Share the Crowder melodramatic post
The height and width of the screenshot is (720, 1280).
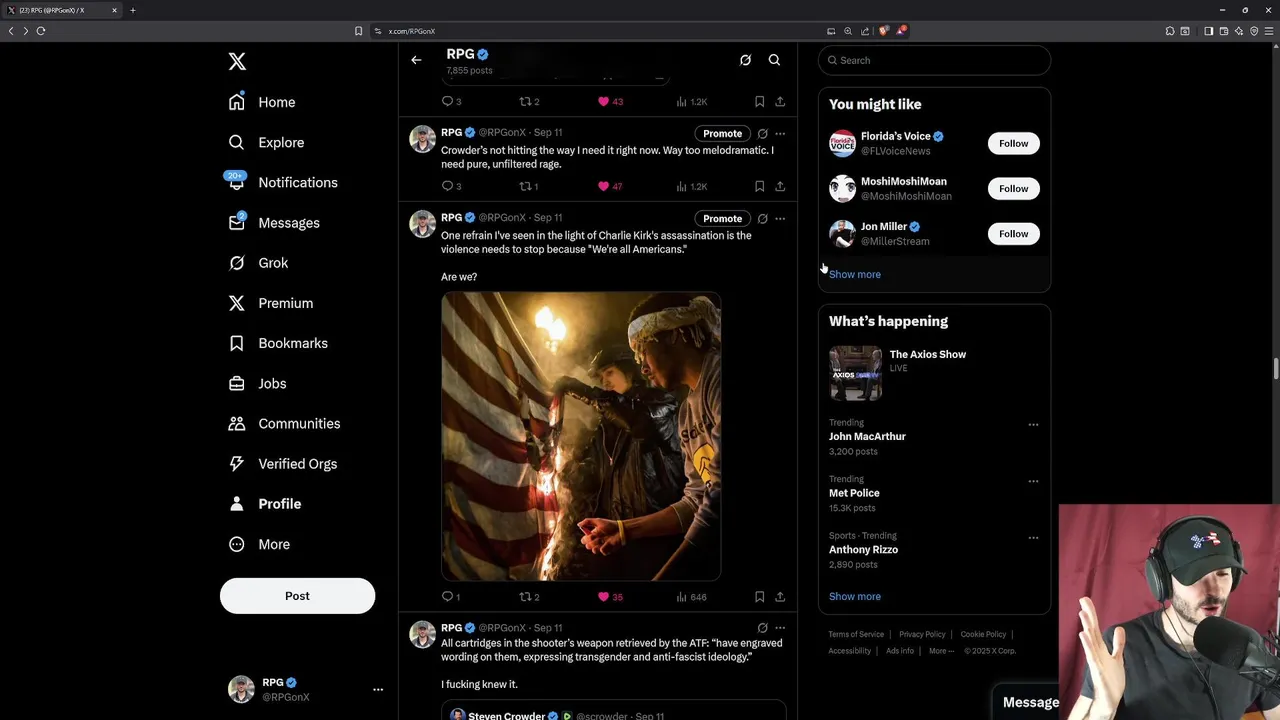point(780,186)
